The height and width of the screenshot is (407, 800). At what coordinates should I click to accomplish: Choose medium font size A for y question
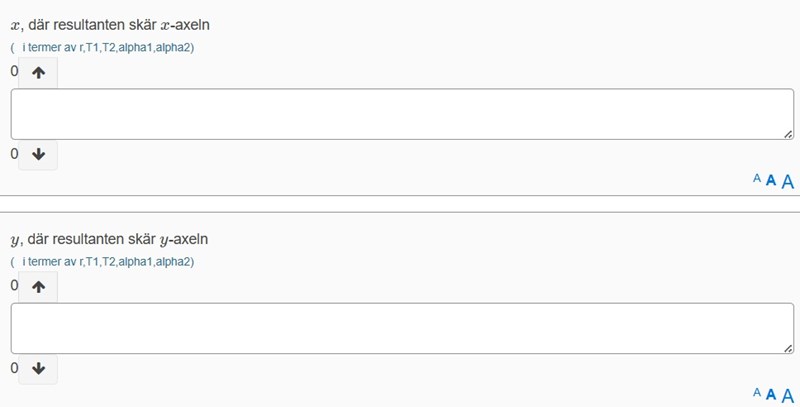pos(771,394)
